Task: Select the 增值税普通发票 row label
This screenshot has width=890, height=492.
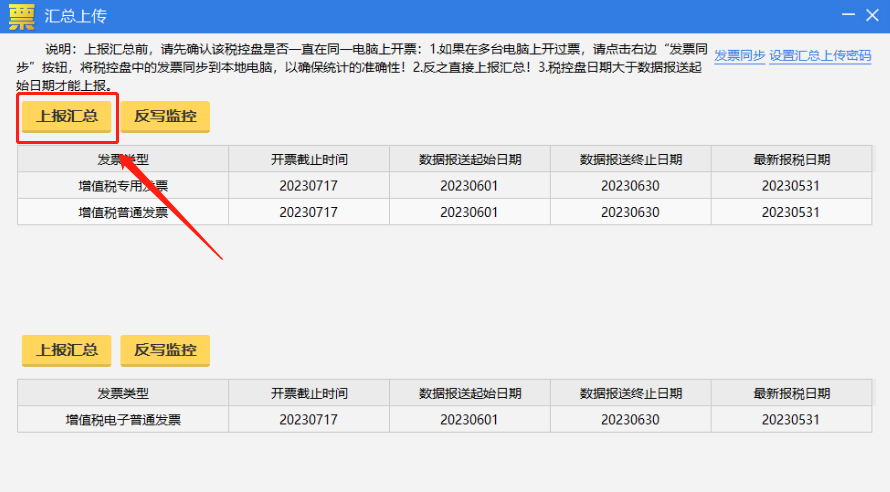Action: point(123,213)
